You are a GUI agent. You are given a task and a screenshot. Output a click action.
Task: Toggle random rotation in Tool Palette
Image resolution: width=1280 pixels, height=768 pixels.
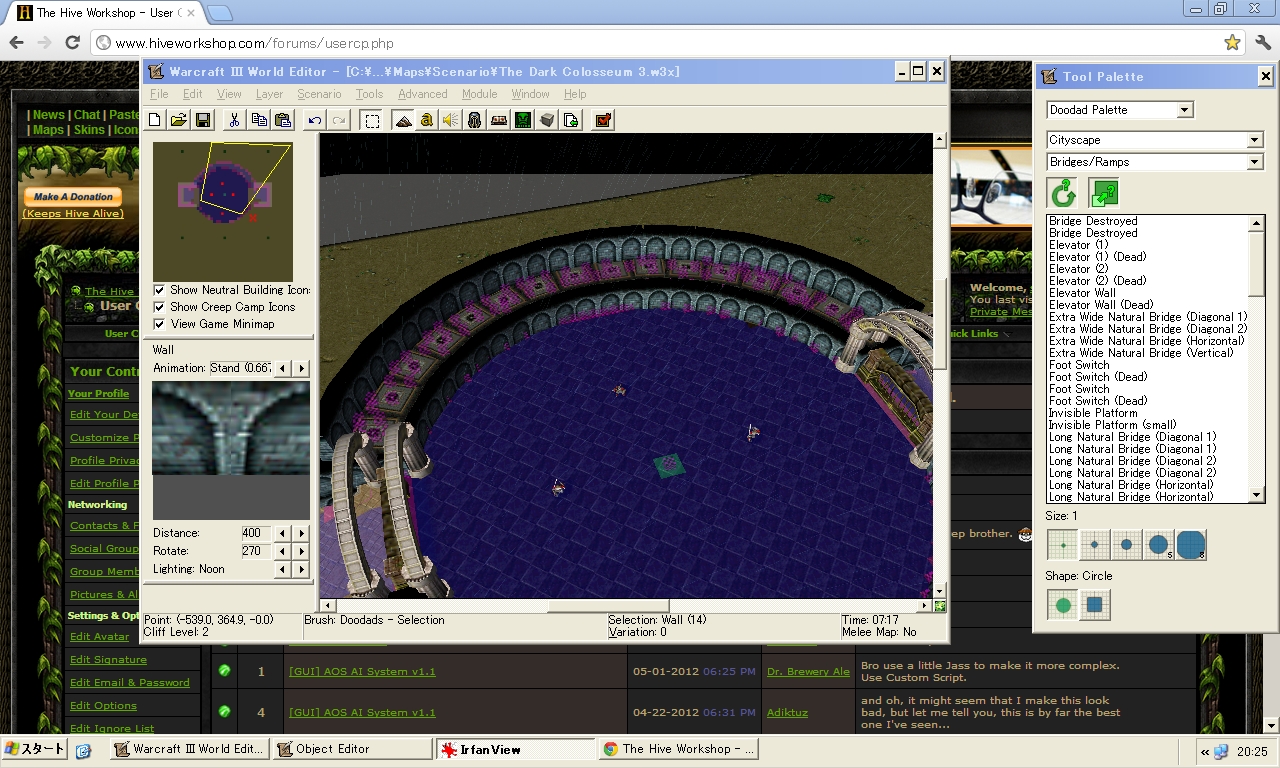(x=1063, y=193)
